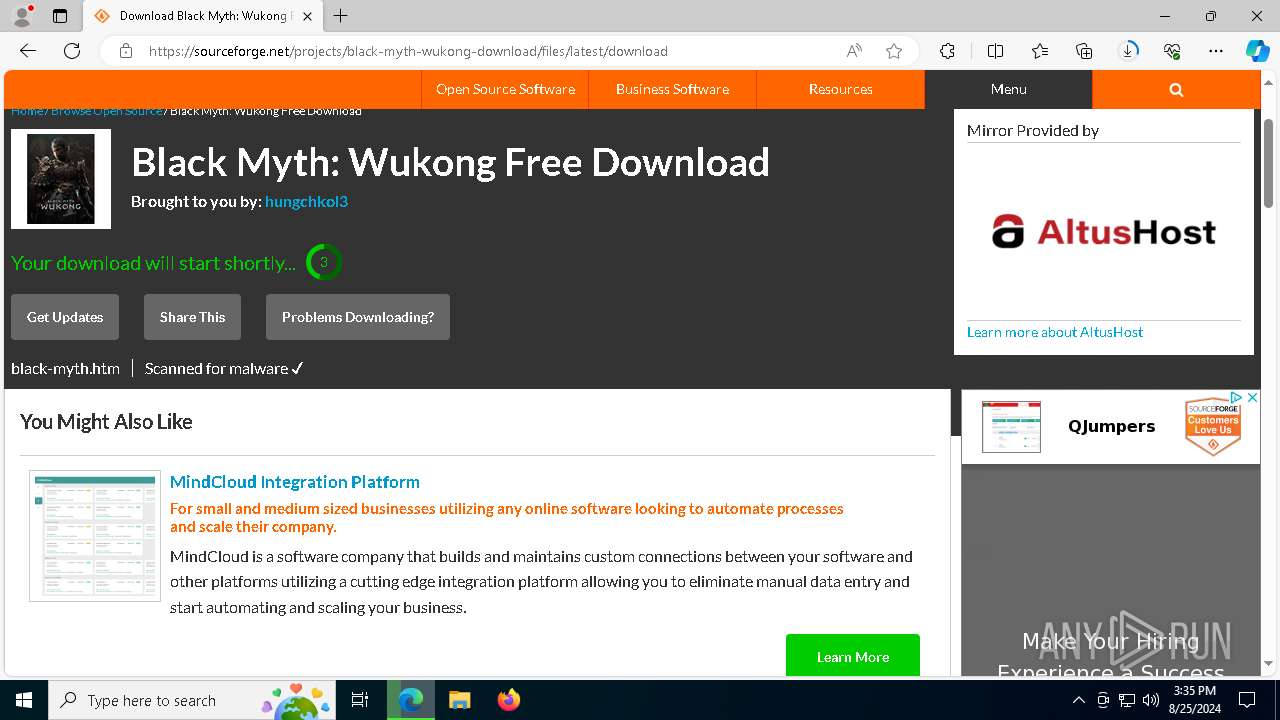Click the Get Updates button
Viewport: 1280px width, 720px height.
click(x=65, y=317)
